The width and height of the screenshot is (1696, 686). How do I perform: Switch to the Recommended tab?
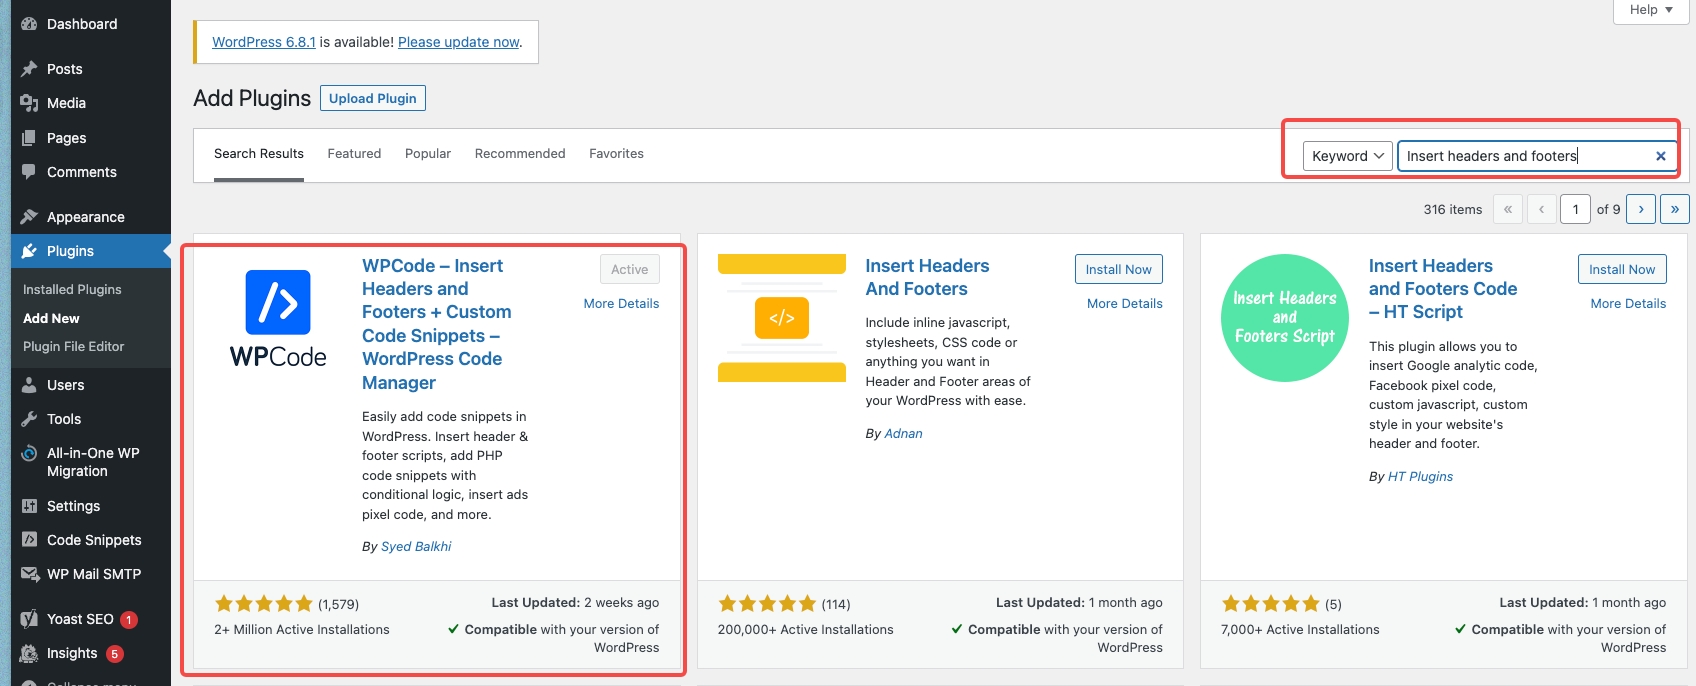520,154
